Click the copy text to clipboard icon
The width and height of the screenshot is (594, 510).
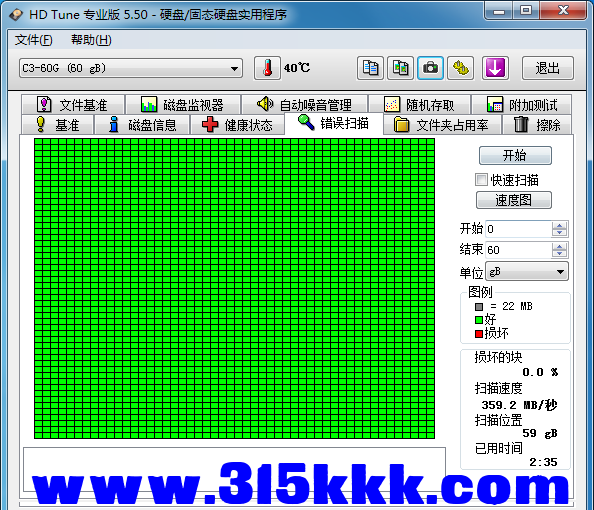[370, 68]
